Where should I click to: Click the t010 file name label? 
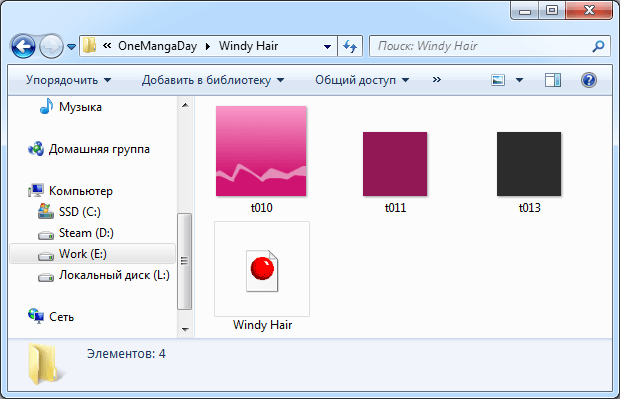click(x=261, y=208)
